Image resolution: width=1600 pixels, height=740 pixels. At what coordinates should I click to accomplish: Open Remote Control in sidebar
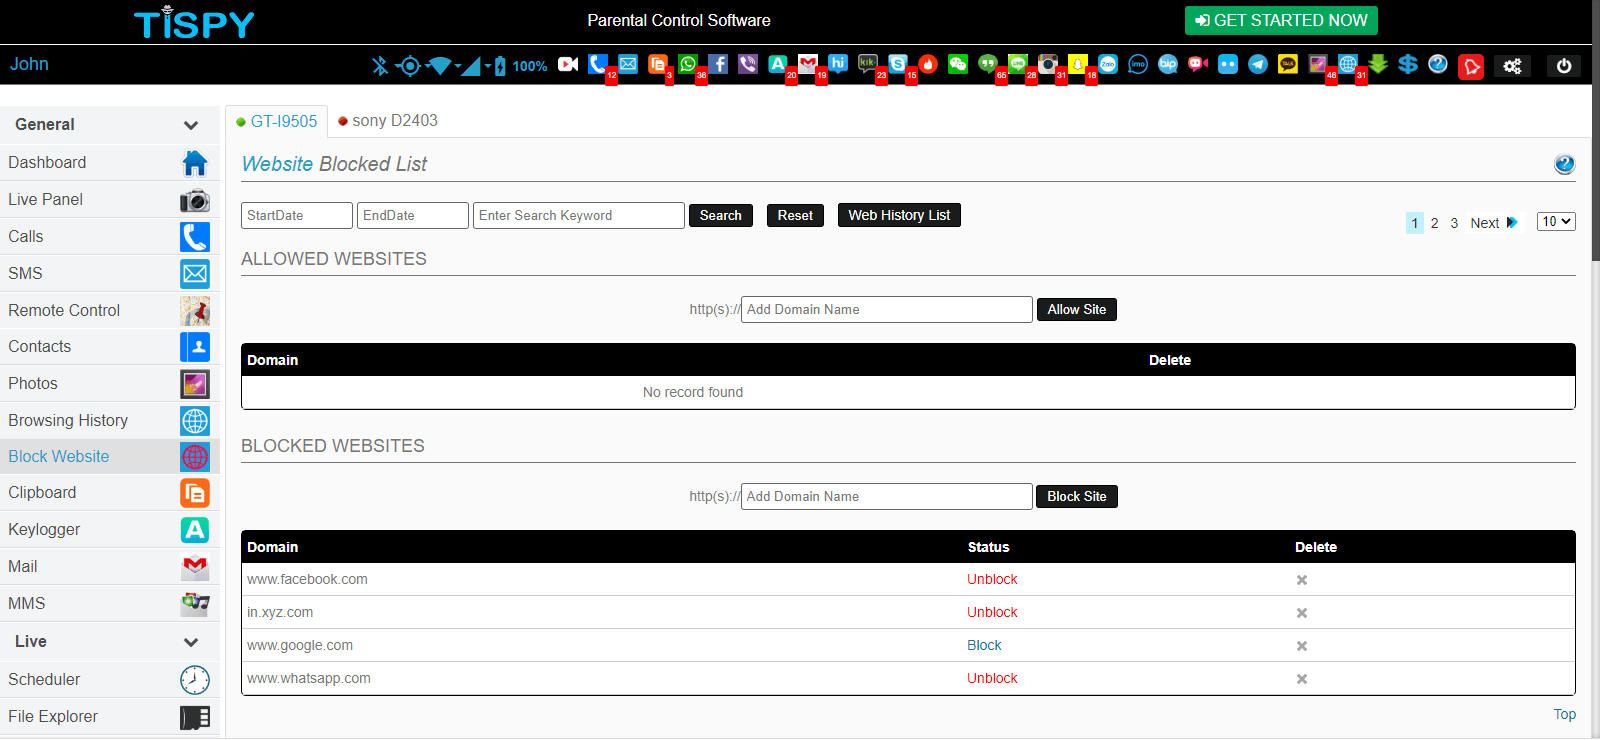(110, 310)
